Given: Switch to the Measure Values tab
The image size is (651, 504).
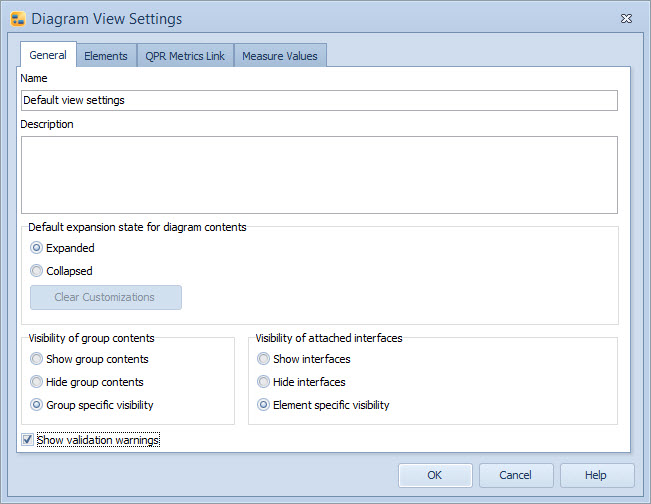Looking at the screenshot, I should click(x=280, y=56).
